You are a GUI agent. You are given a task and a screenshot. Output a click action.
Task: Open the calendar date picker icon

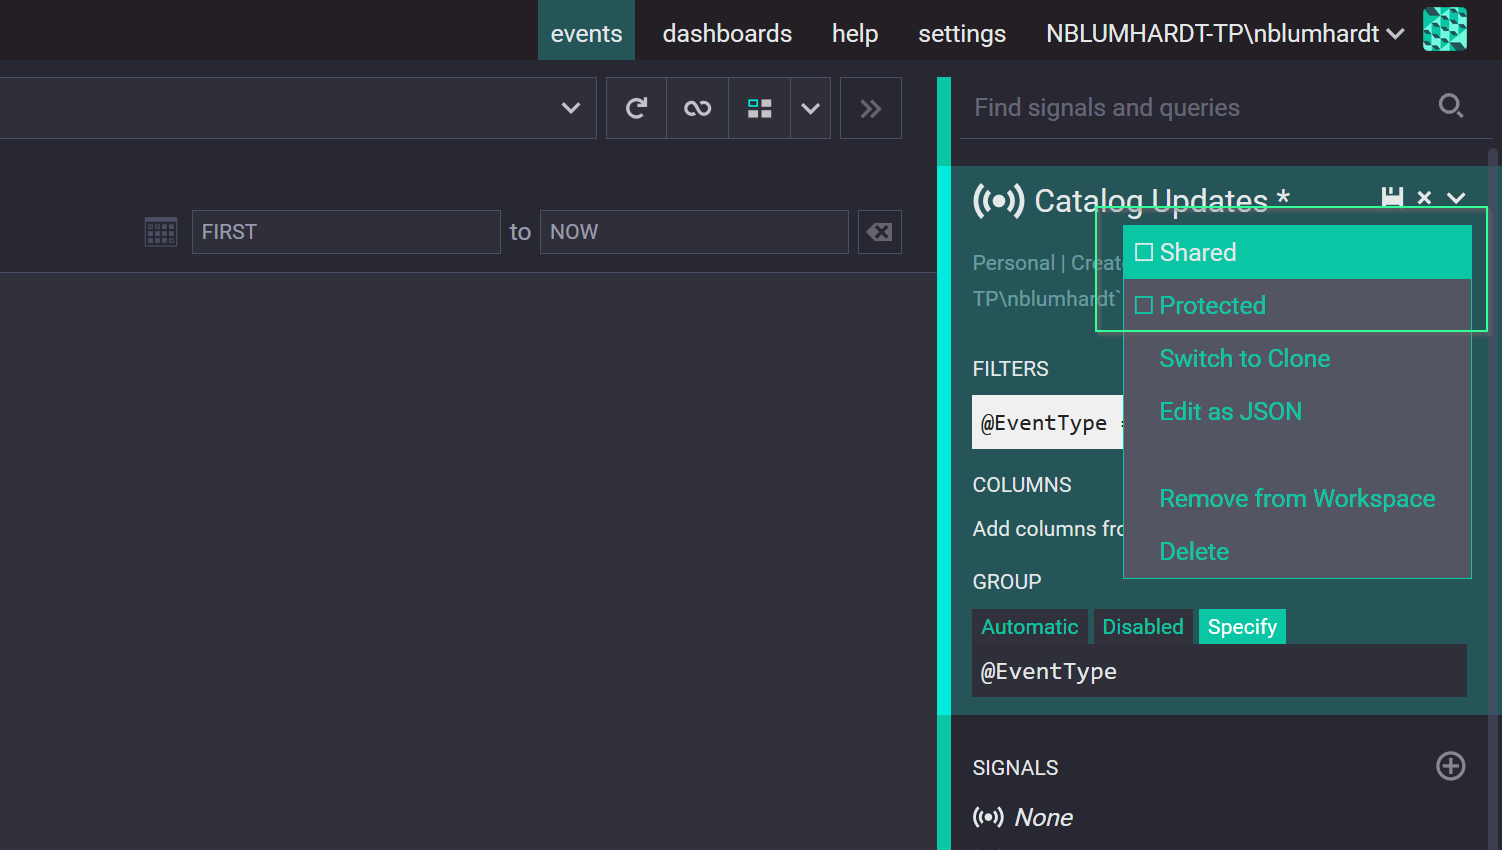[x=160, y=232]
